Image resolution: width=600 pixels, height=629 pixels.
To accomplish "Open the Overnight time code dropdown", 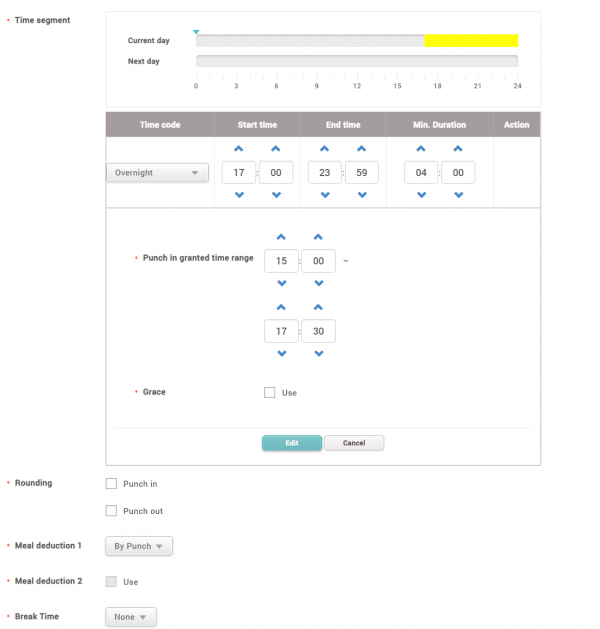I will [x=156, y=173].
